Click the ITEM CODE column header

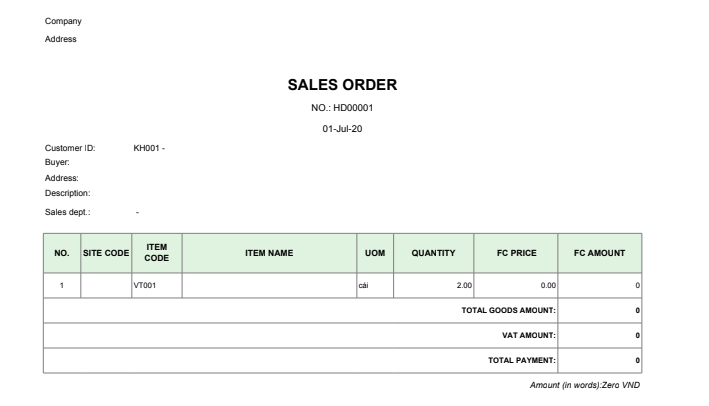(156, 253)
